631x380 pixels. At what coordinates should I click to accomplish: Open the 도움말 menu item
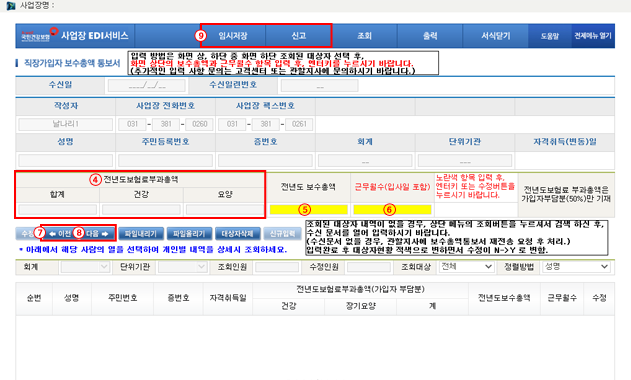(550, 36)
